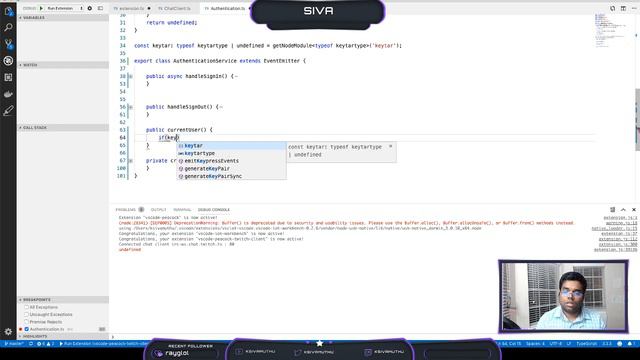The image size is (640, 360).
Task: Click Run Extension in the status bar
Action: click(x=102, y=344)
